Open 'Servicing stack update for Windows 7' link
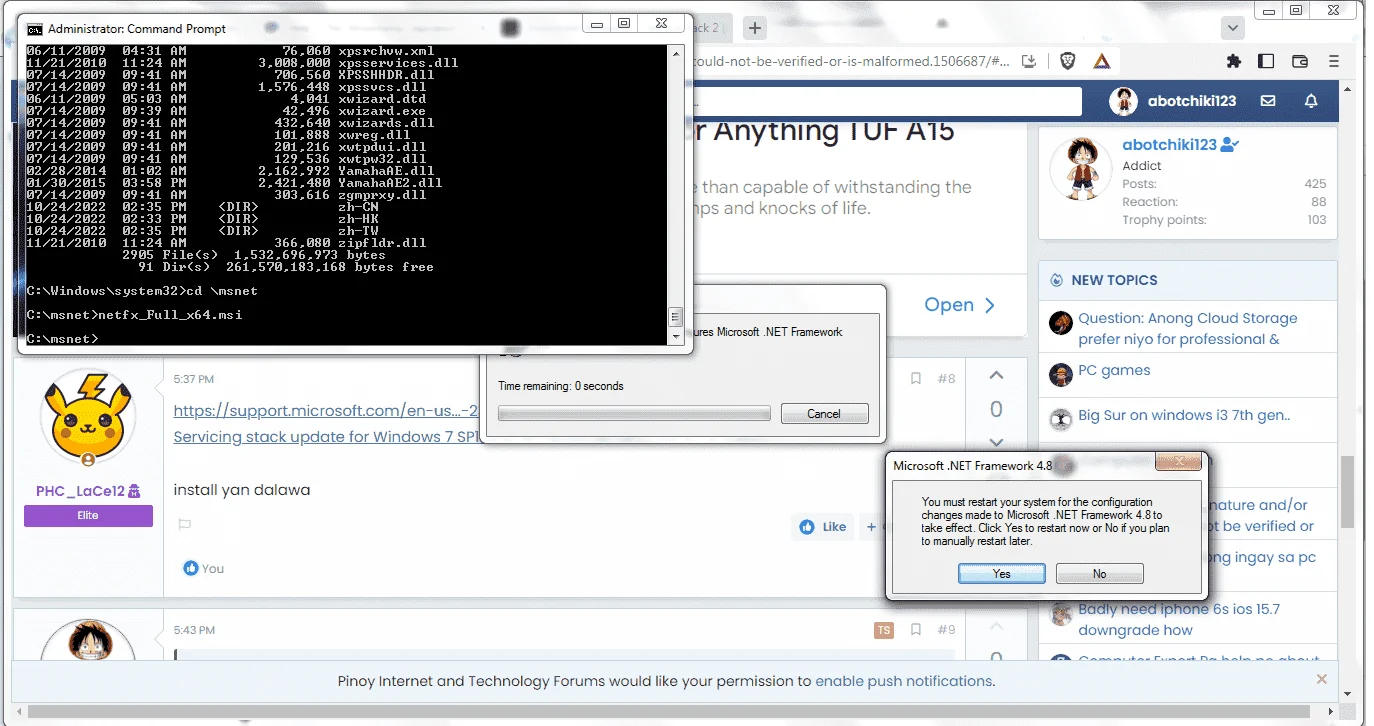This screenshot has height=726, width=1374. click(x=326, y=437)
